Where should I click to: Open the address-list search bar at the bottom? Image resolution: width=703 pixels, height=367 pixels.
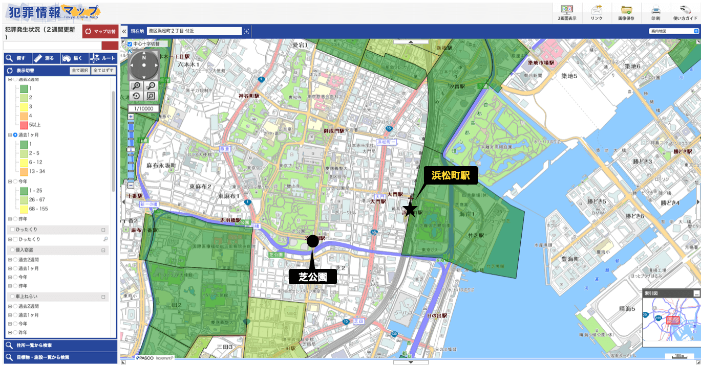[x=61, y=345]
